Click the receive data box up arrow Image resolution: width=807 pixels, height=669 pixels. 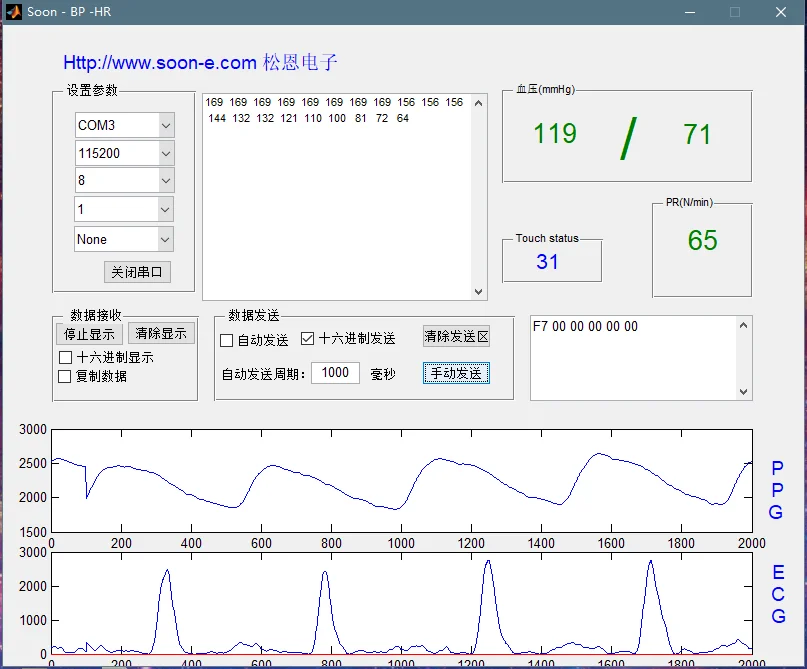(478, 103)
